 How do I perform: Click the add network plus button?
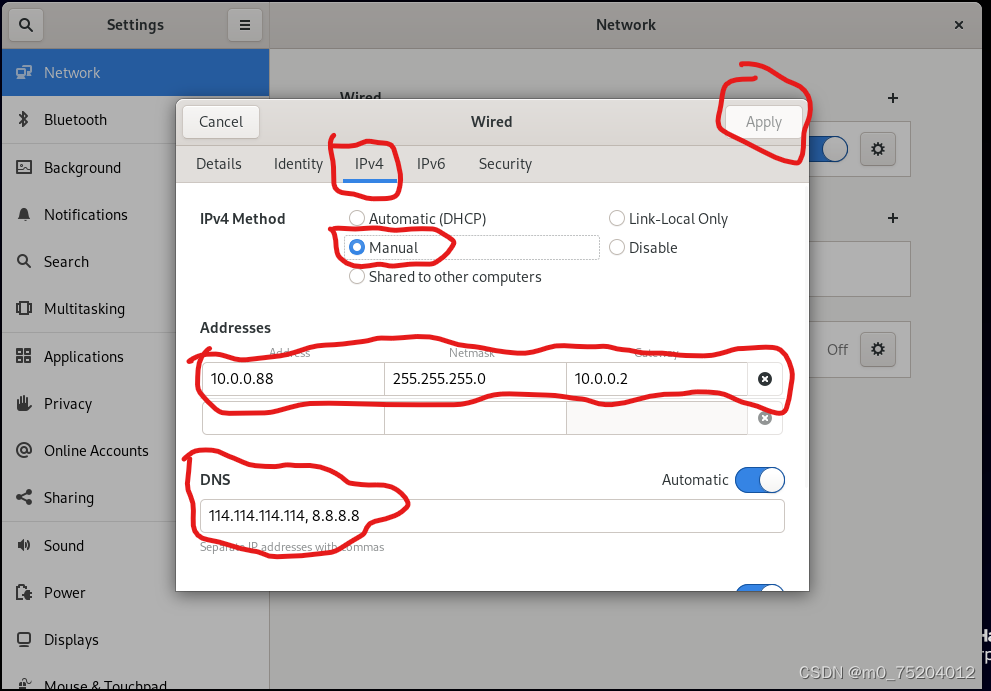891,97
